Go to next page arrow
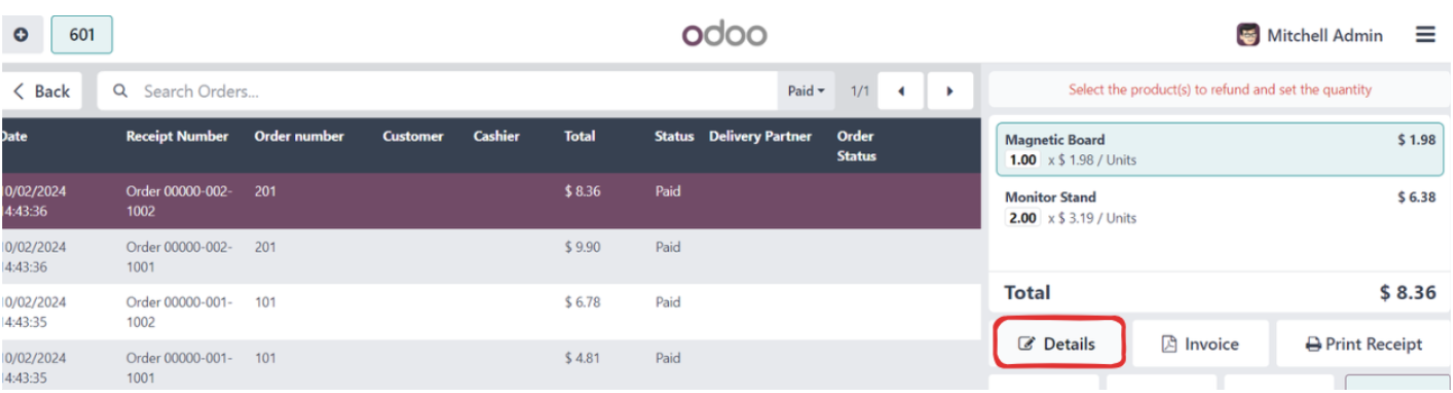The image size is (1453, 393). tap(950, 91)
